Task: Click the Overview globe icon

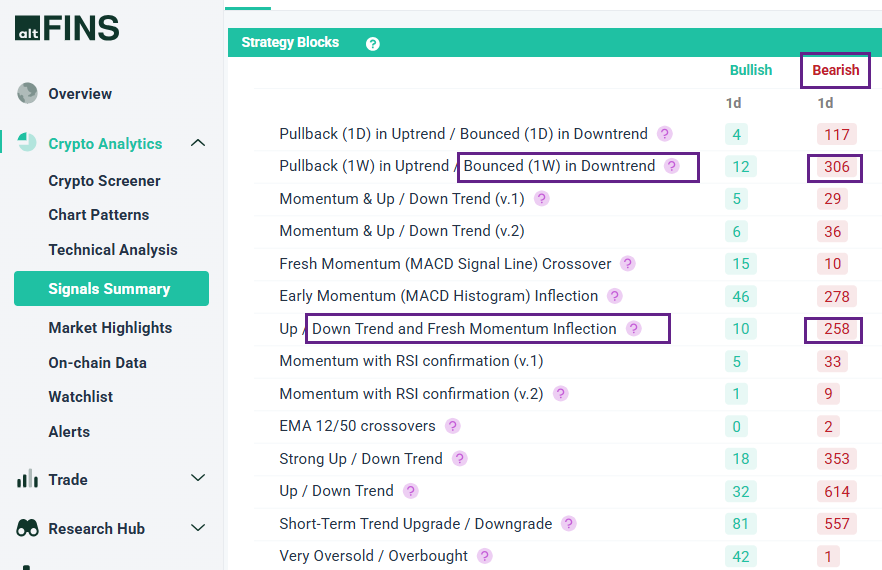Action: 27,94
